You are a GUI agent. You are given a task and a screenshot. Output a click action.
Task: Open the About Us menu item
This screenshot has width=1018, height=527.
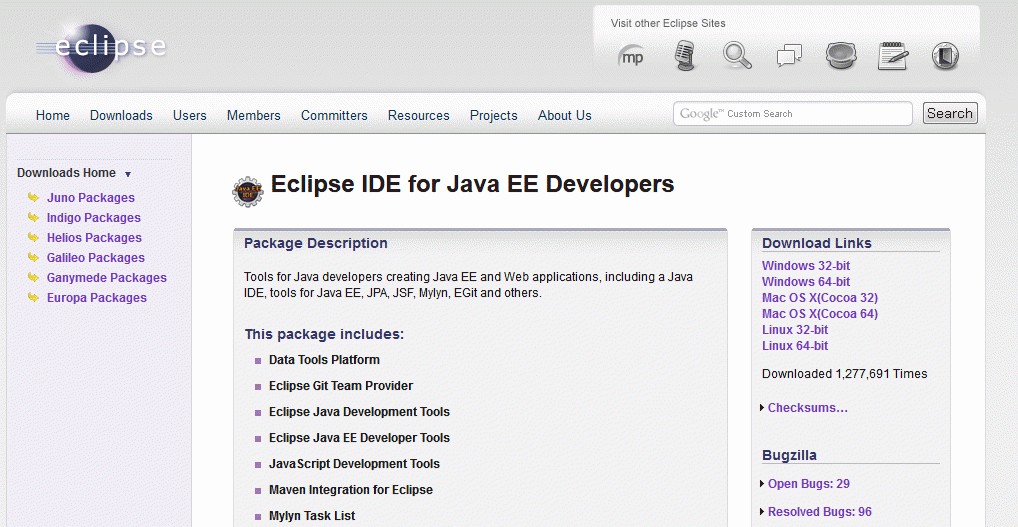click(564, 116)
